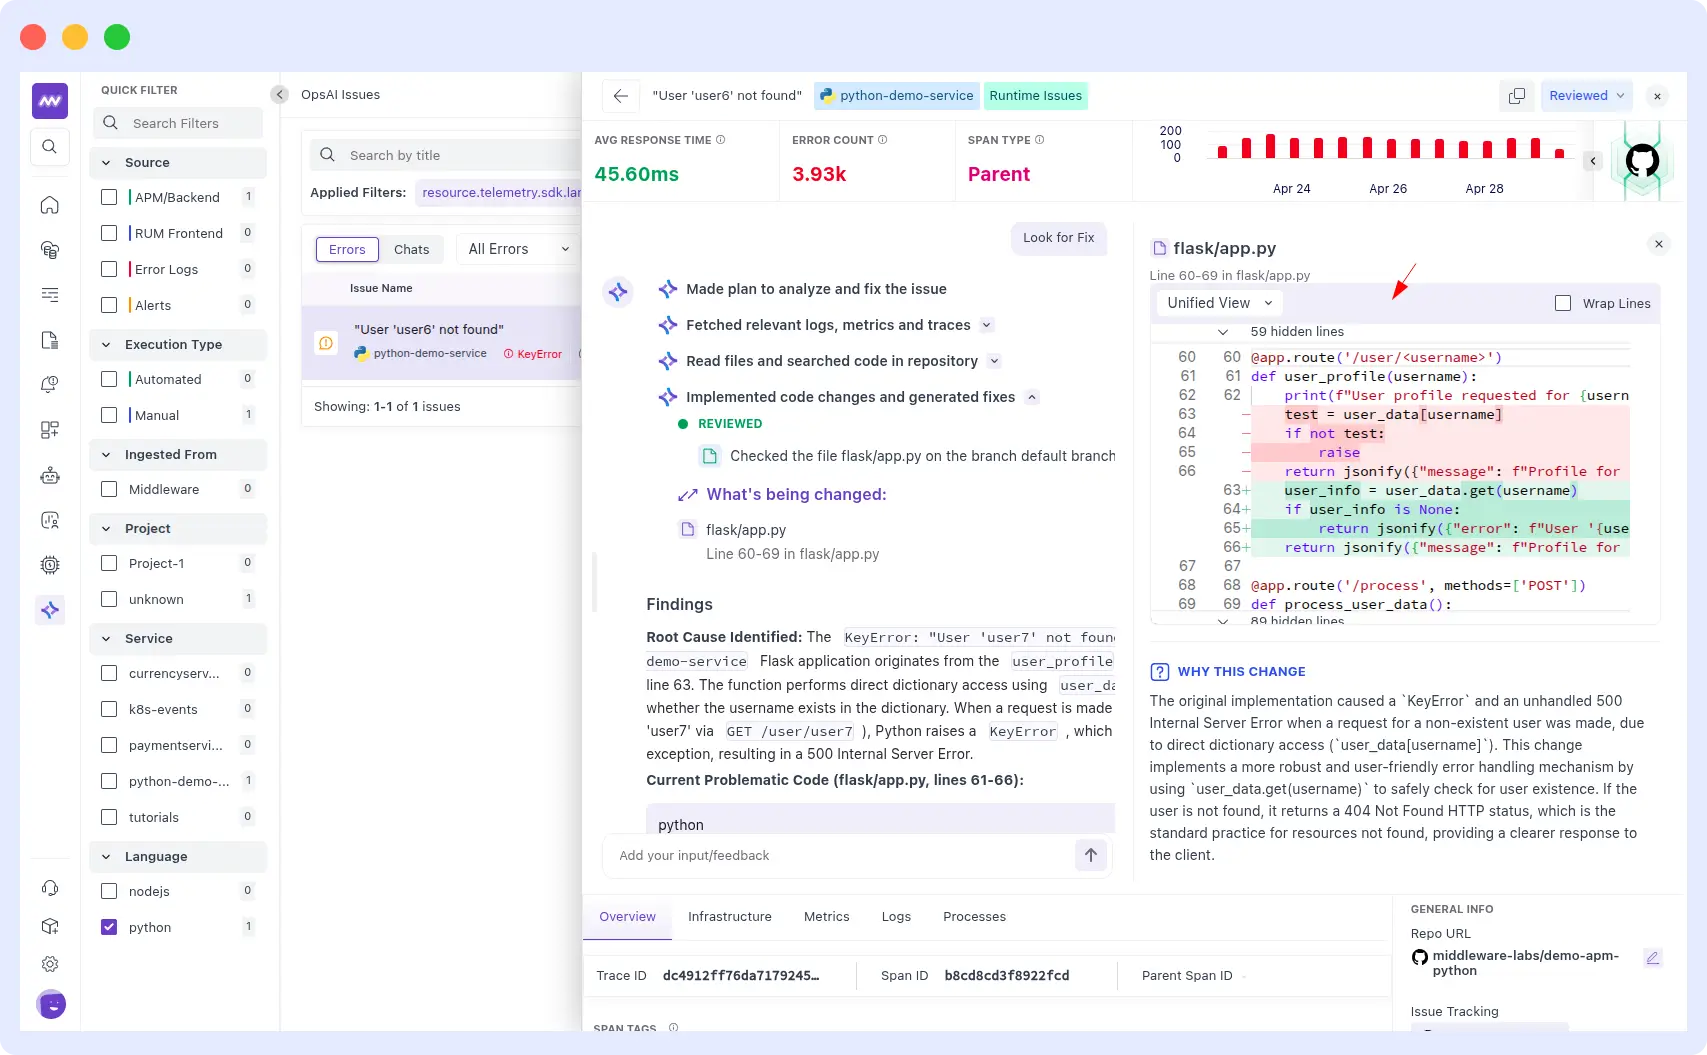Open the support headset icon
1707x1055 pixels.
(50, 888)
